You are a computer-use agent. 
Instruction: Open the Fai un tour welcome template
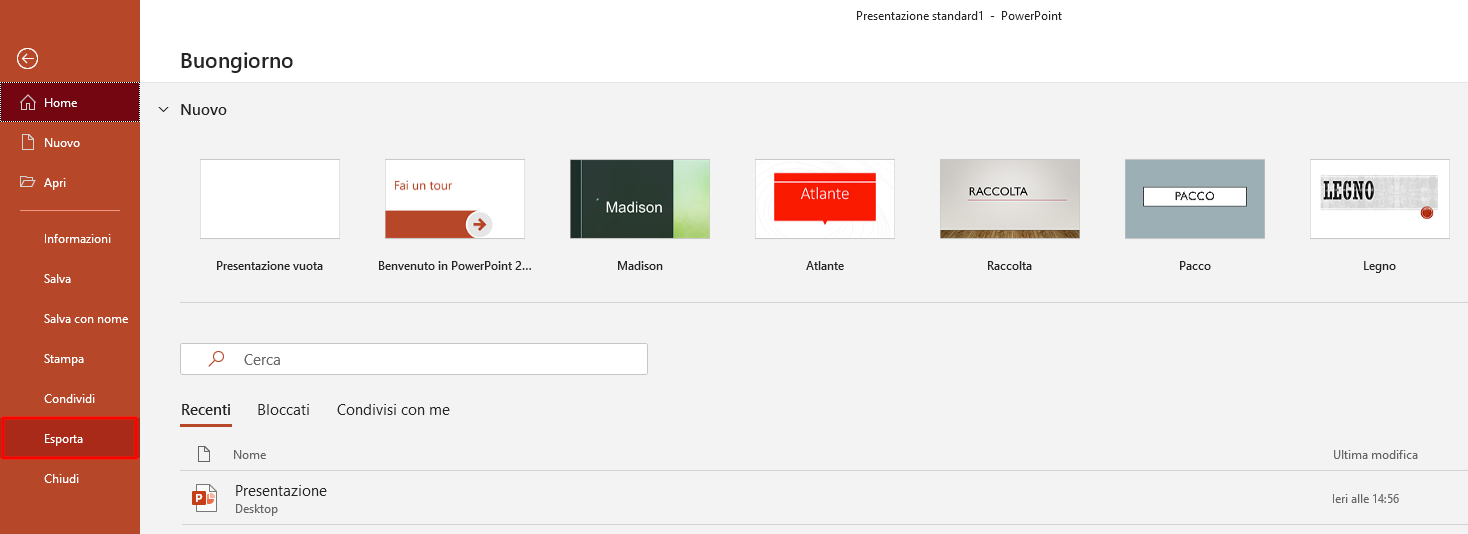(x=455, y=199)
